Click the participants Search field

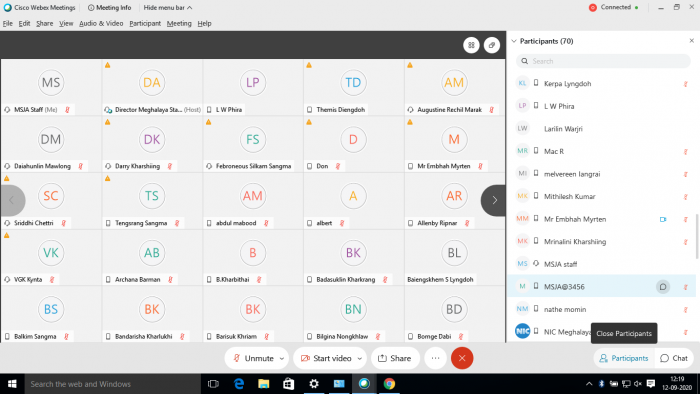[x=603, y=61]
